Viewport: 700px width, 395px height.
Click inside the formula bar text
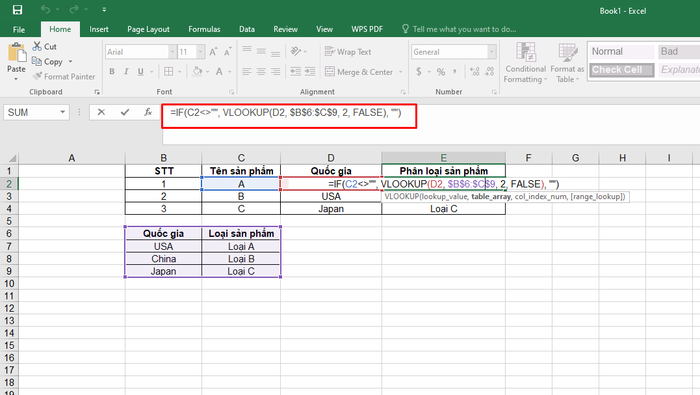point(286,112)
